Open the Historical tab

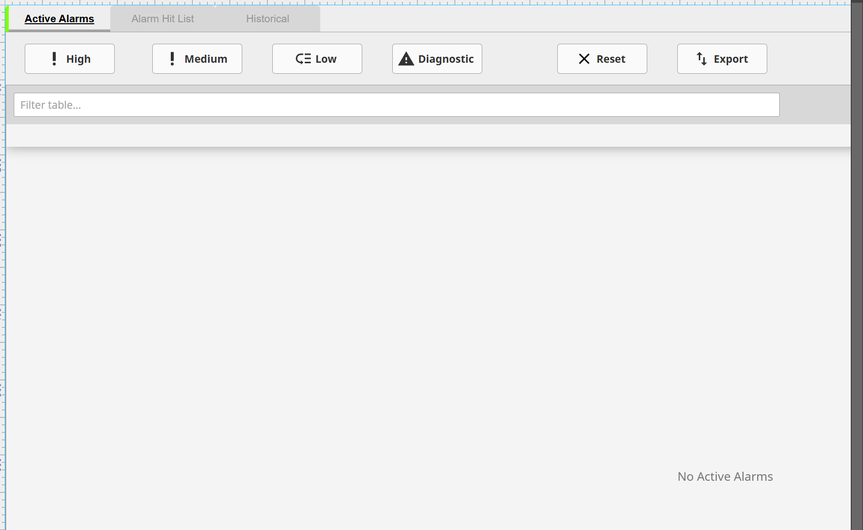pyautogui.click(x=267, y=19)
